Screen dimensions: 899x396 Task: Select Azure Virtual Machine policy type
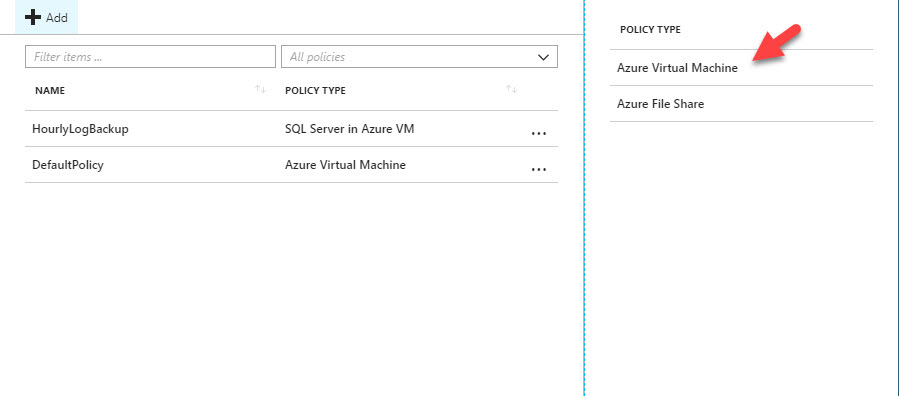point(677,68)
